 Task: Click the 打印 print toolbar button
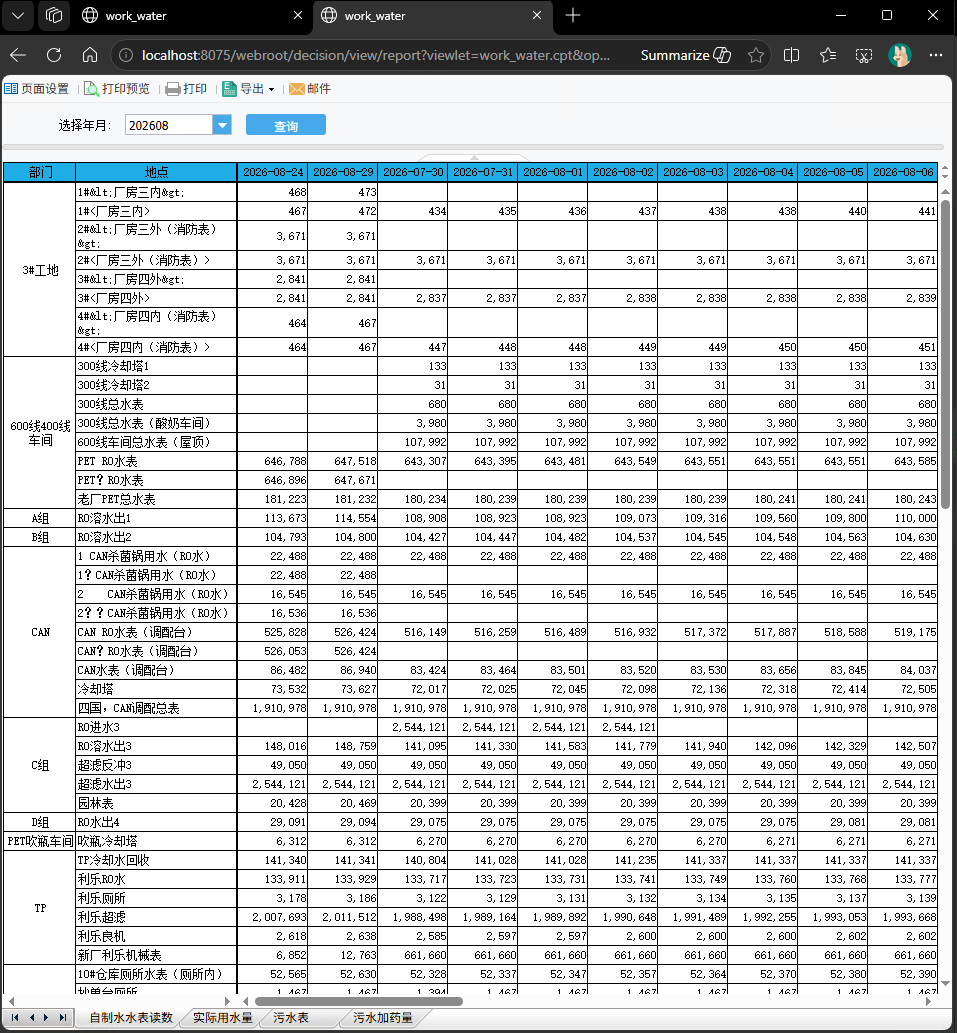coord(186,89)
